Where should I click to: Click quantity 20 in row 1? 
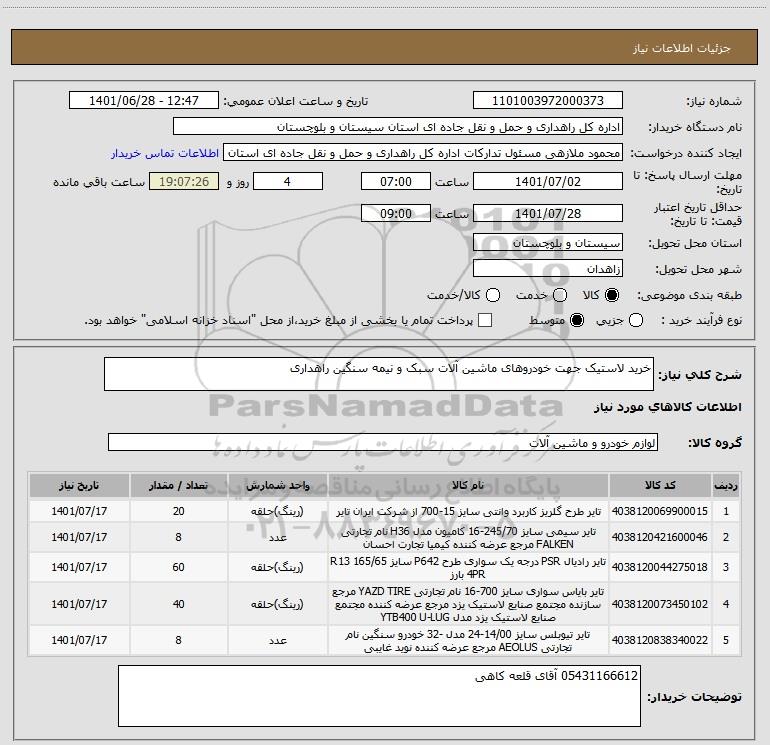[178, 511]
